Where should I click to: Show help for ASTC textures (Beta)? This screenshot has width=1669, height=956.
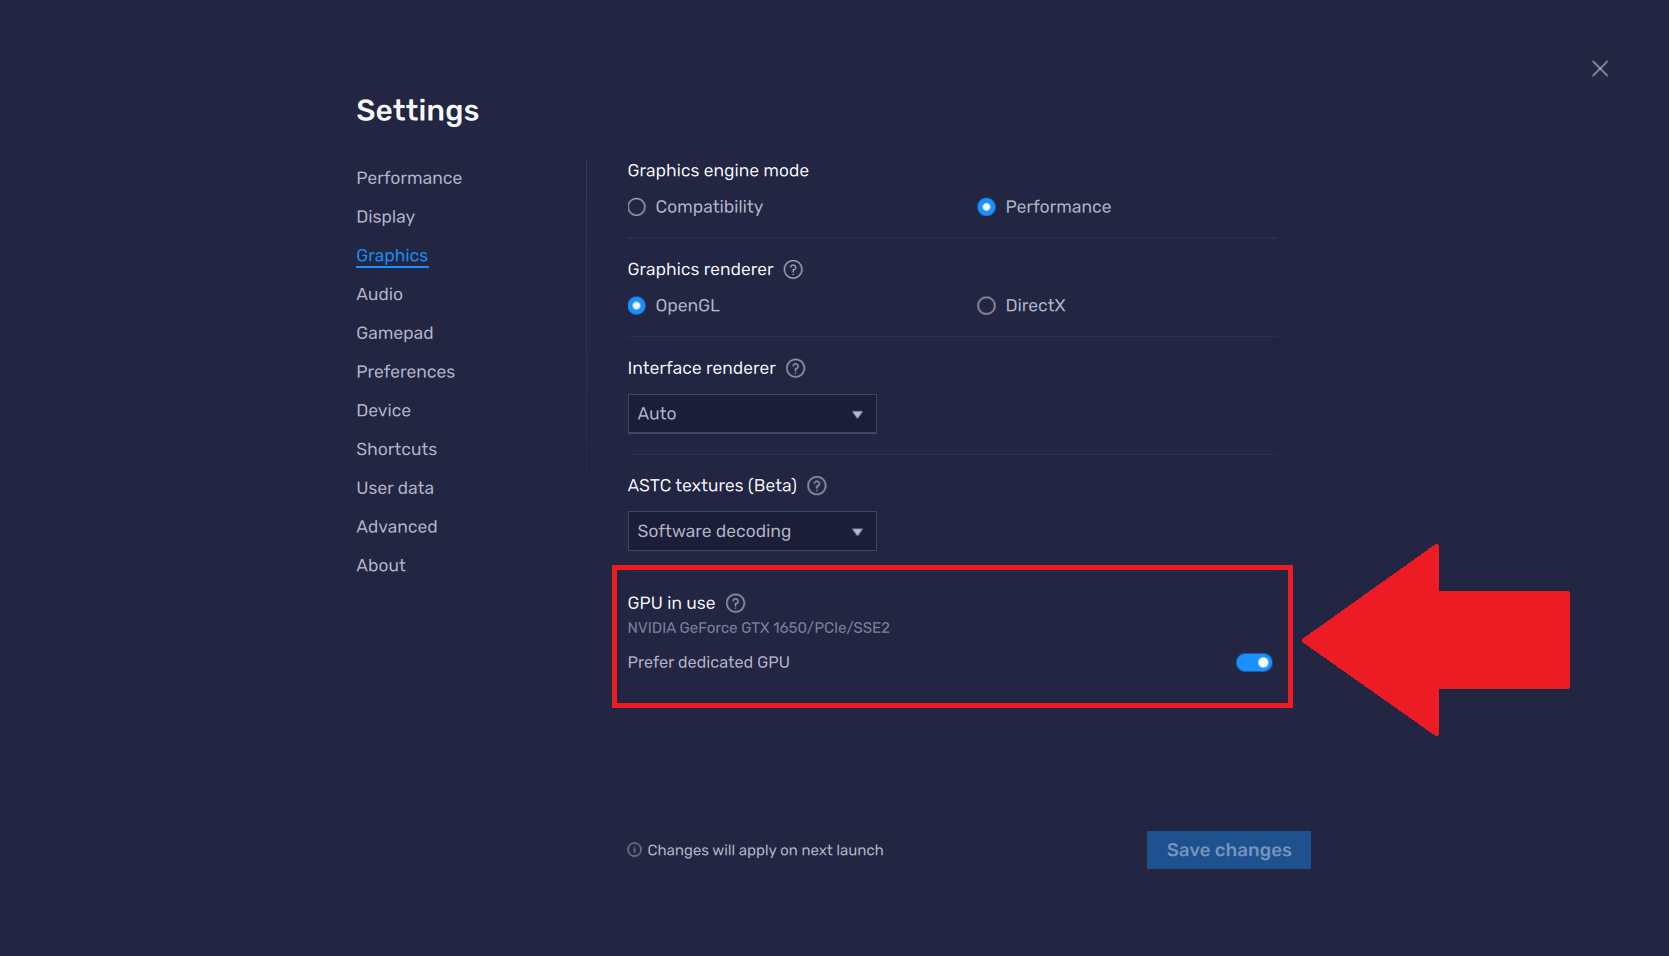[x=817, y=486]
